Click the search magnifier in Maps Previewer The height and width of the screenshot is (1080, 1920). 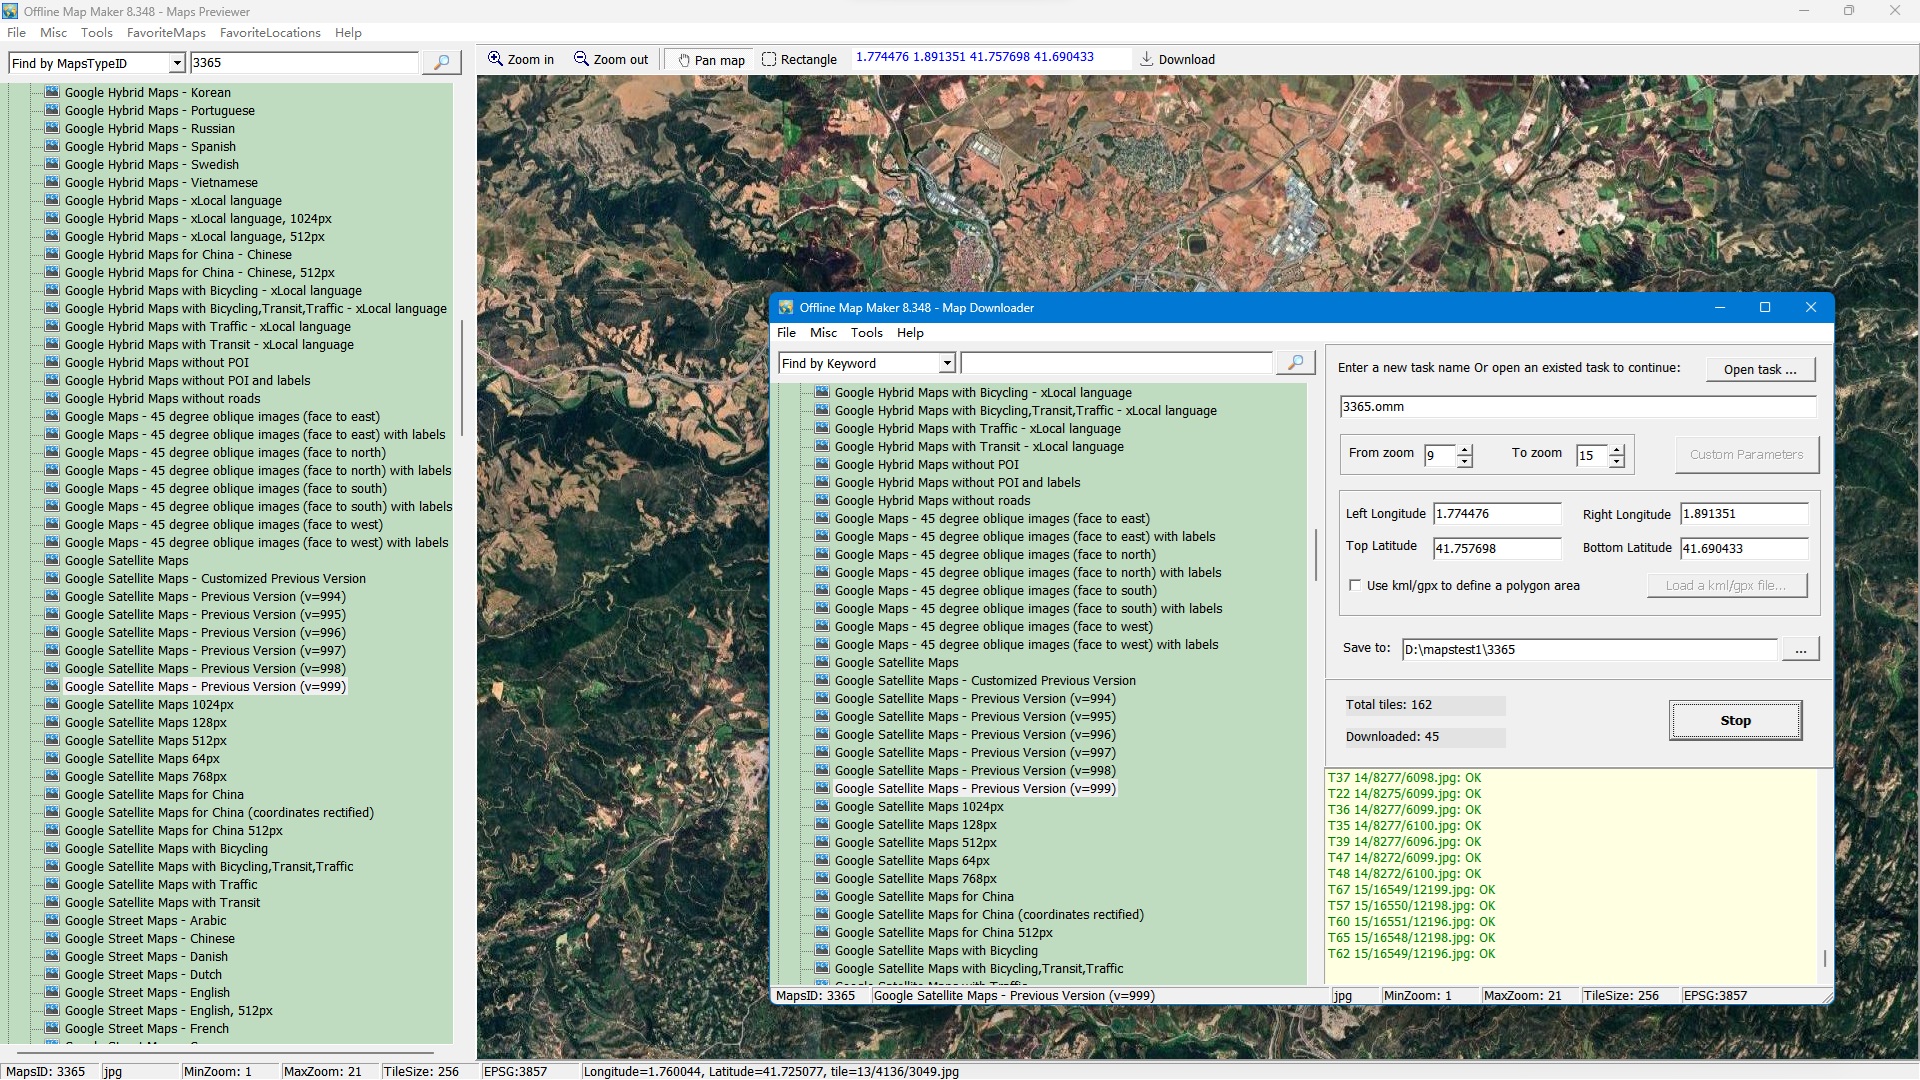click(x=441, y=62)
